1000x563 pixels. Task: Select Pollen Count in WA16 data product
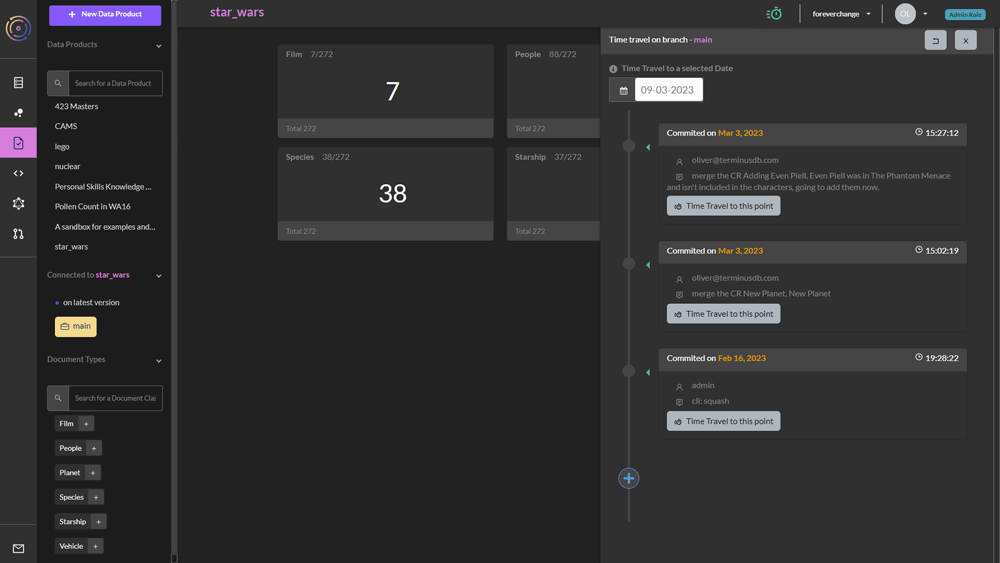click(92, 207)
